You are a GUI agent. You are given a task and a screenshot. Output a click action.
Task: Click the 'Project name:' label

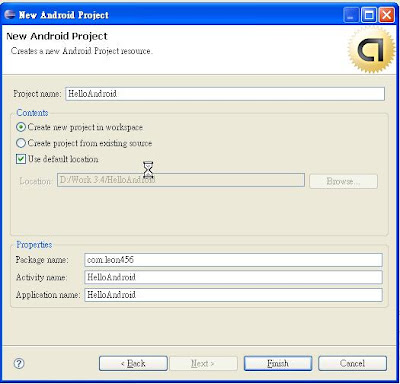point(37,94)
